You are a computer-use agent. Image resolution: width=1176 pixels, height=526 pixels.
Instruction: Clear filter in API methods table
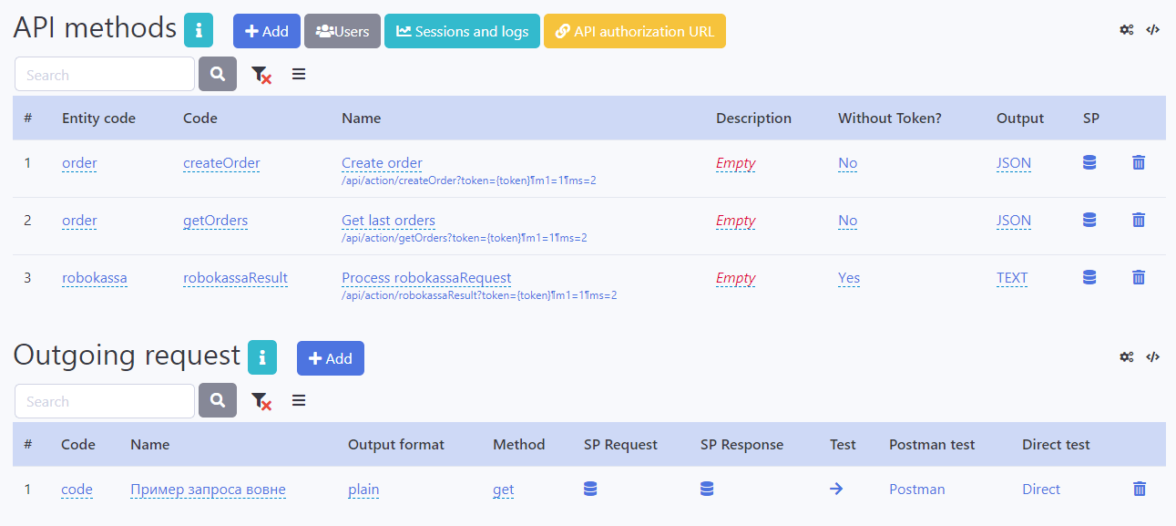pos(261,75)
